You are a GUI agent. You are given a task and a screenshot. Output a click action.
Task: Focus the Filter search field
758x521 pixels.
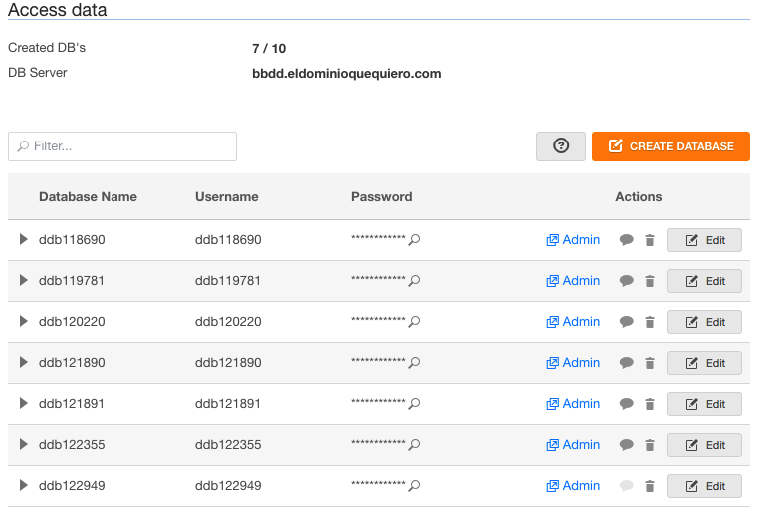pos(122,146)
